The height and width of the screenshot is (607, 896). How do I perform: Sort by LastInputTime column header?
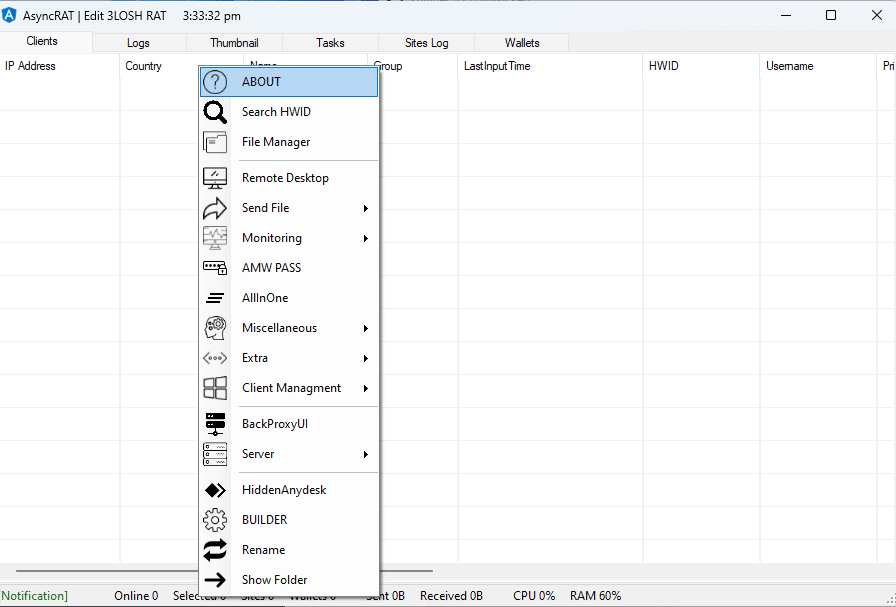click(550, 66)
